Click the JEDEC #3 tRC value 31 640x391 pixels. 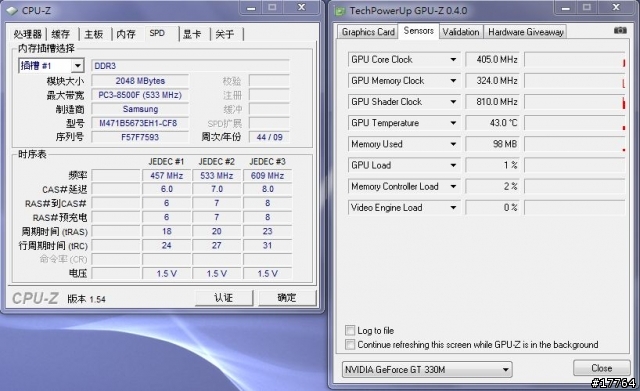point(267,246)
